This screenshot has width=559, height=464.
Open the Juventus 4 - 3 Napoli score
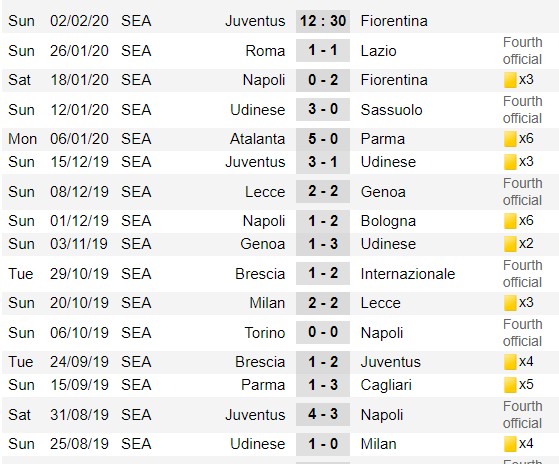coord(323,414)
